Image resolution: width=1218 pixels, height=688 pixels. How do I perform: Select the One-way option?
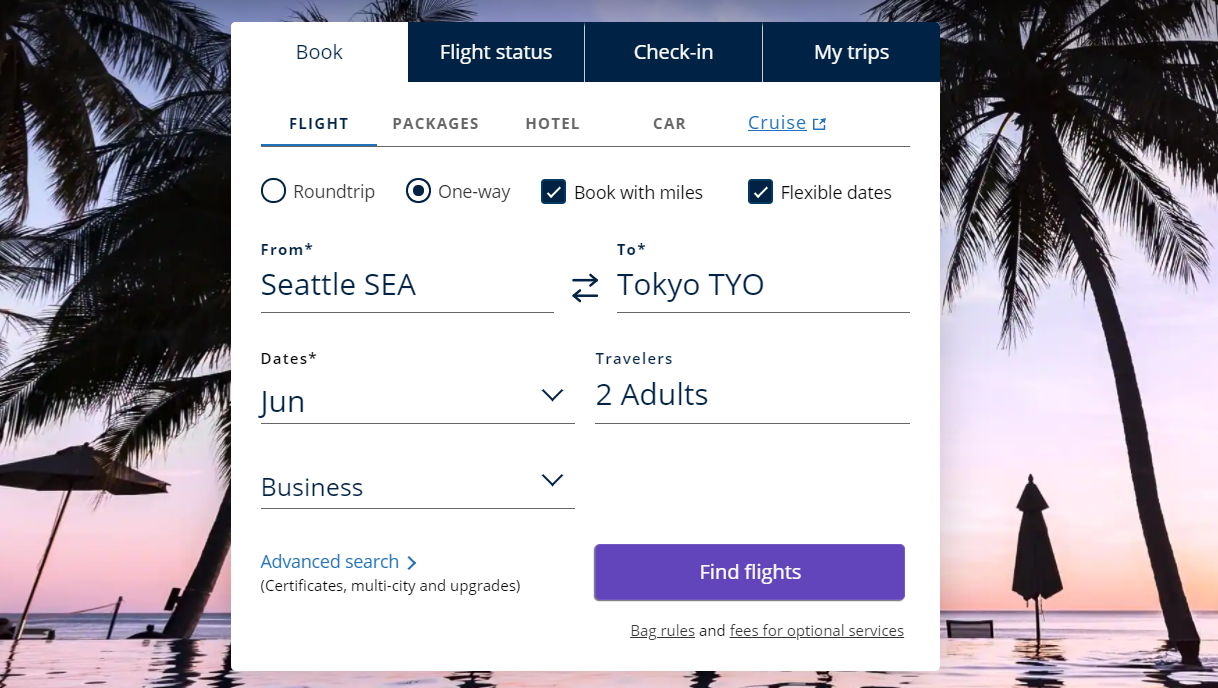pyautogui.click(x=418, y=190)
